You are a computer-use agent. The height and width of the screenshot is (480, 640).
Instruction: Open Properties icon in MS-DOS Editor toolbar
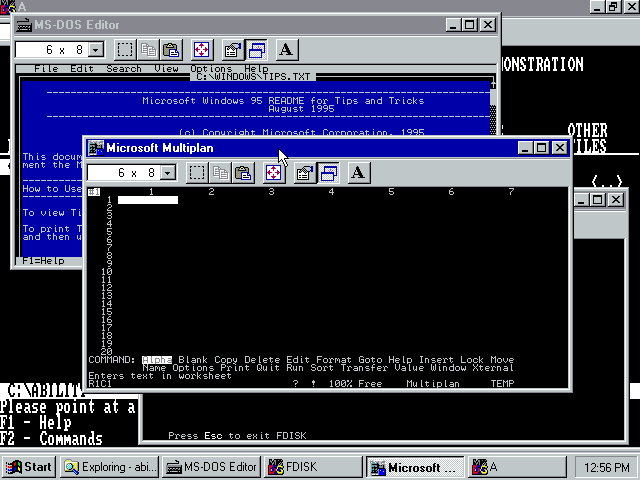coord(233,50)
